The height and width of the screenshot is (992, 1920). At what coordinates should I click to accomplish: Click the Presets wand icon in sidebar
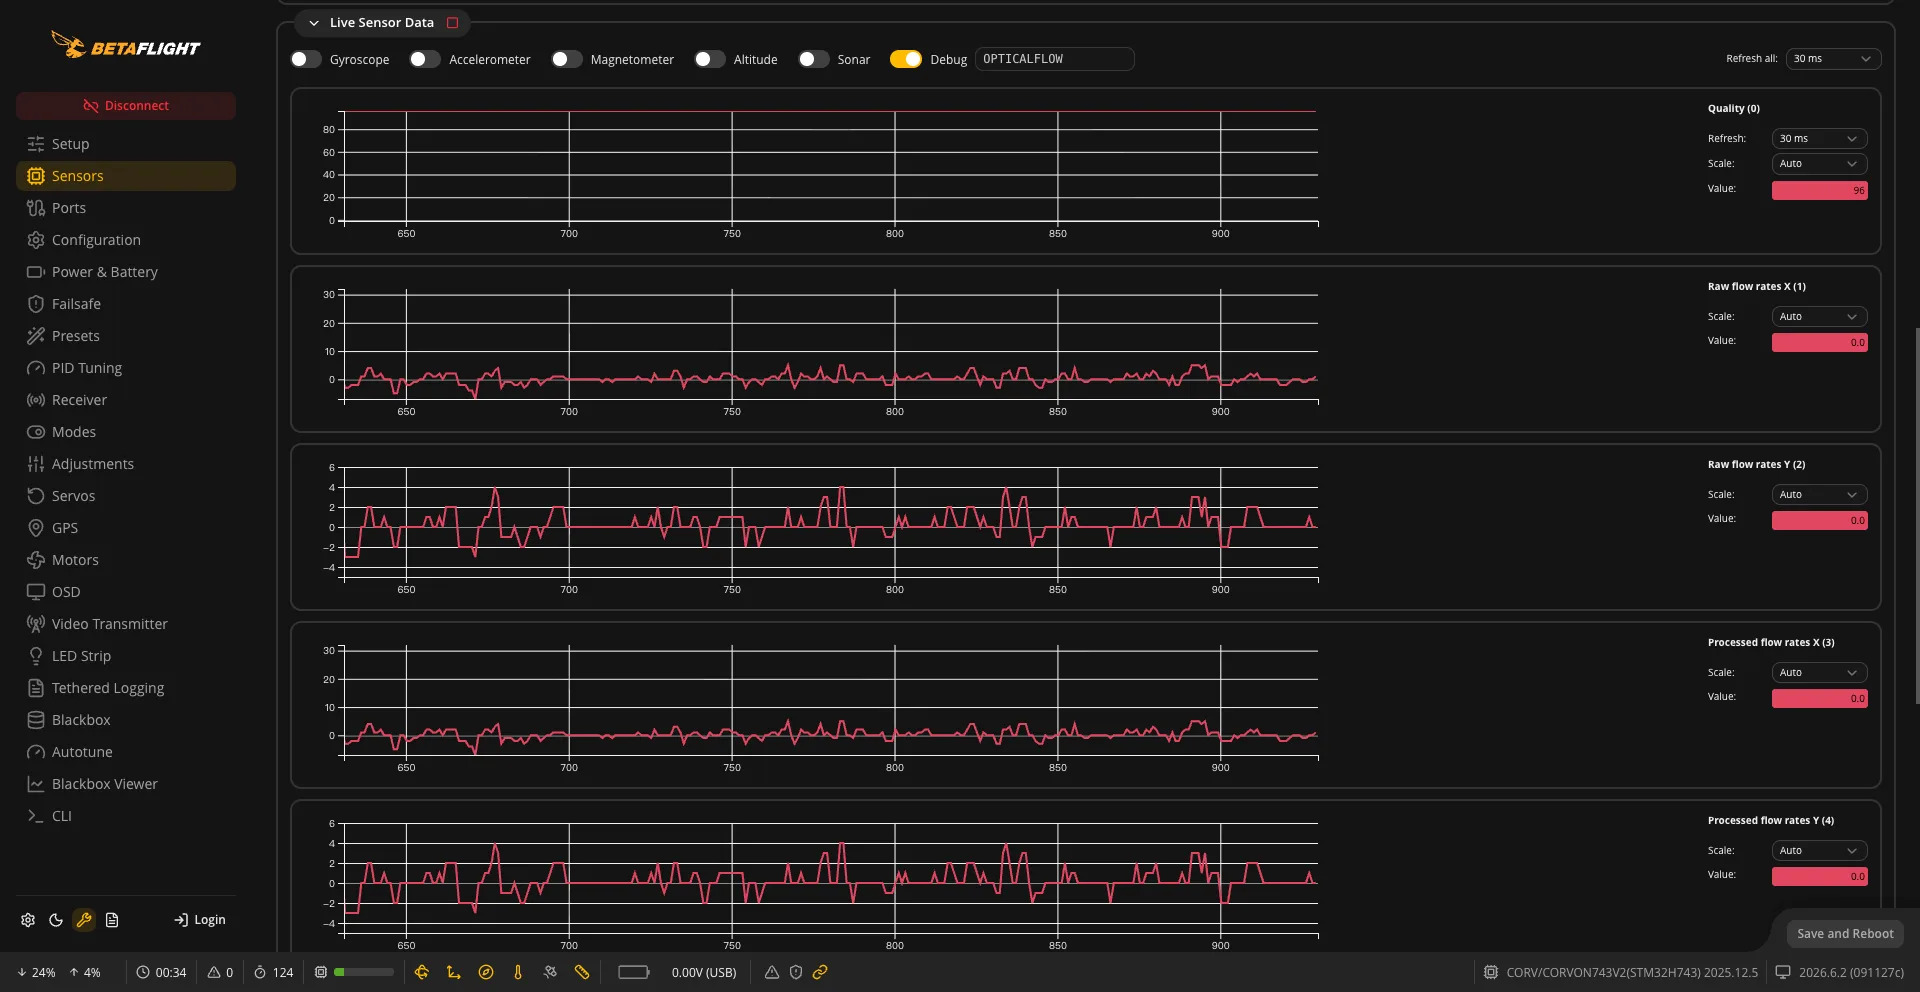point(36,336)
